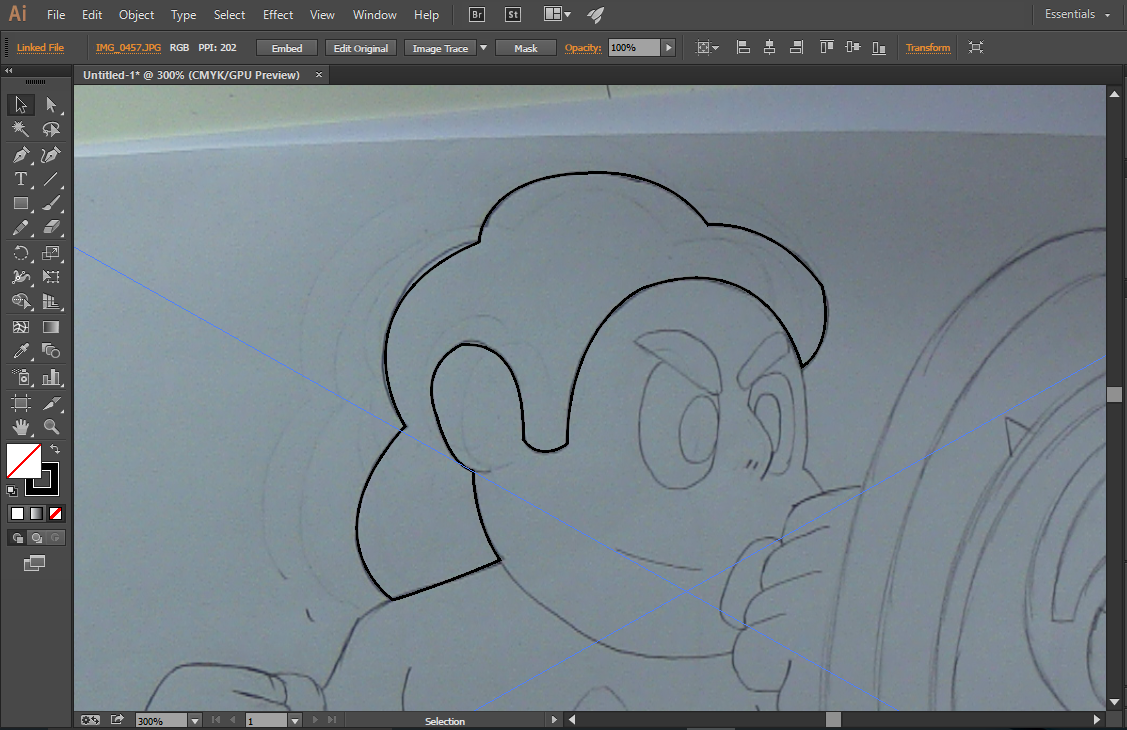The height and width of the screenshot is (730, 1127).
Task: Set paint to None
Action: [55, 514]
